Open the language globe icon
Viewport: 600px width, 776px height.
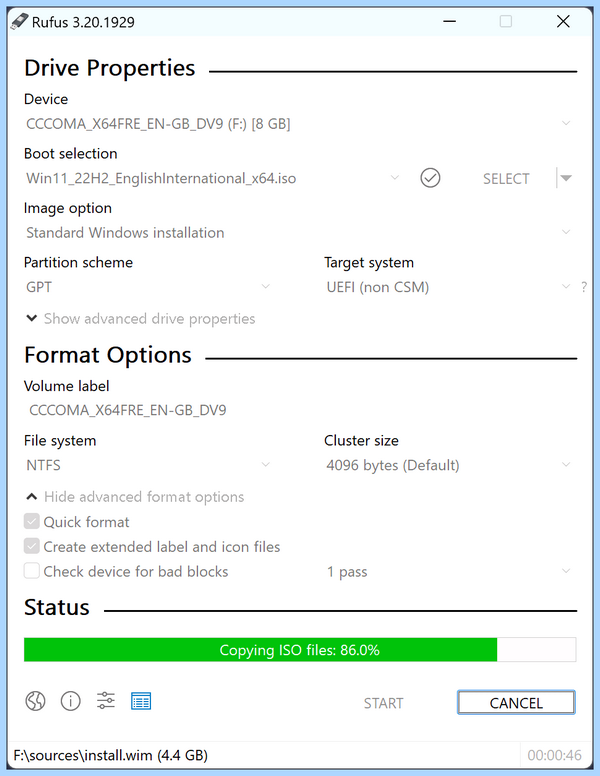pos(35,701)
